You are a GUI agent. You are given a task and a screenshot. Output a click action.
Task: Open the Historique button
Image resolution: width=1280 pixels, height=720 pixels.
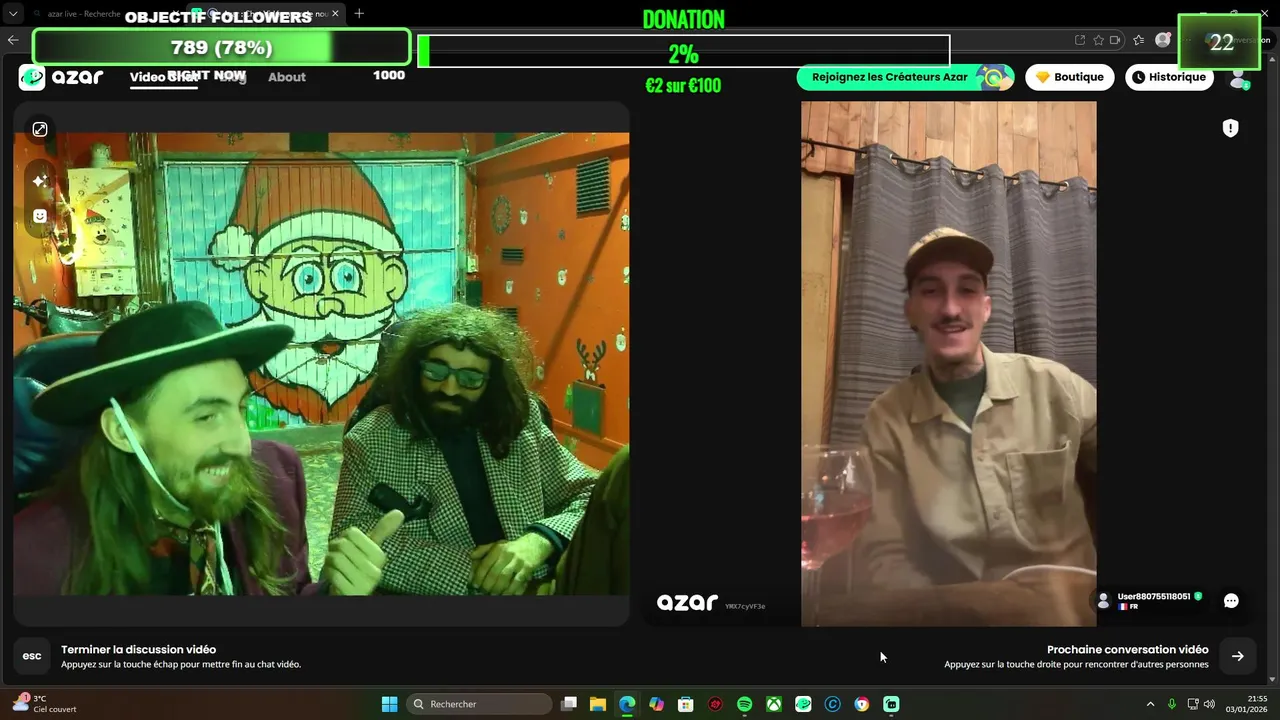[x=1169, y=77]
